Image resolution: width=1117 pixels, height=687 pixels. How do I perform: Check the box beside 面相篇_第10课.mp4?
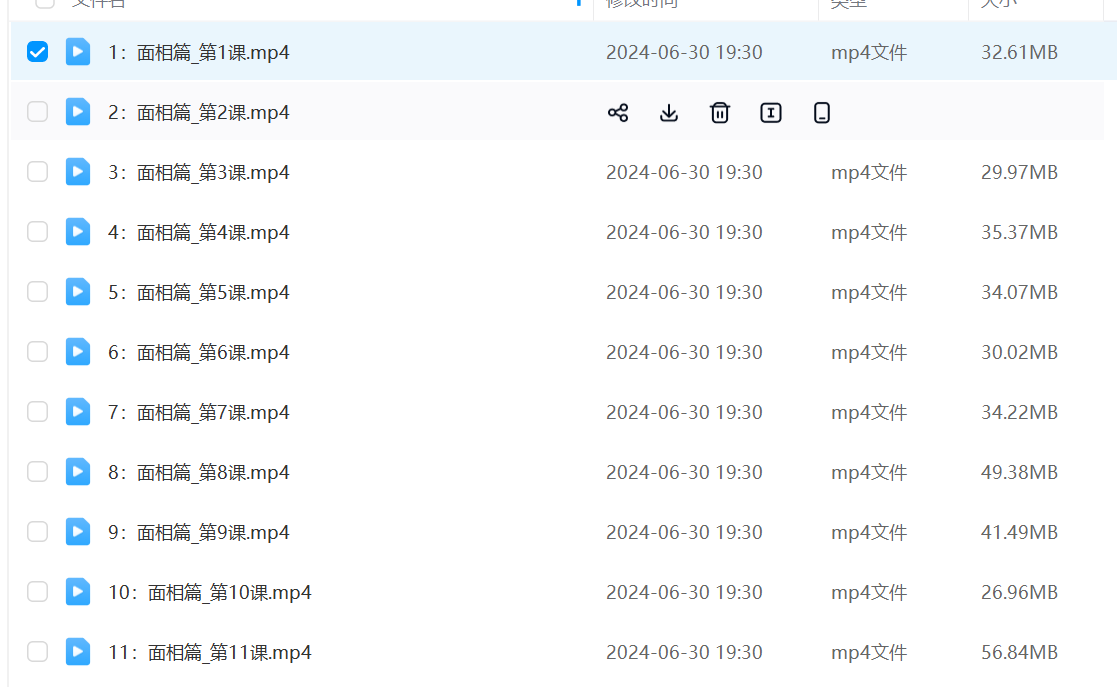37,592
